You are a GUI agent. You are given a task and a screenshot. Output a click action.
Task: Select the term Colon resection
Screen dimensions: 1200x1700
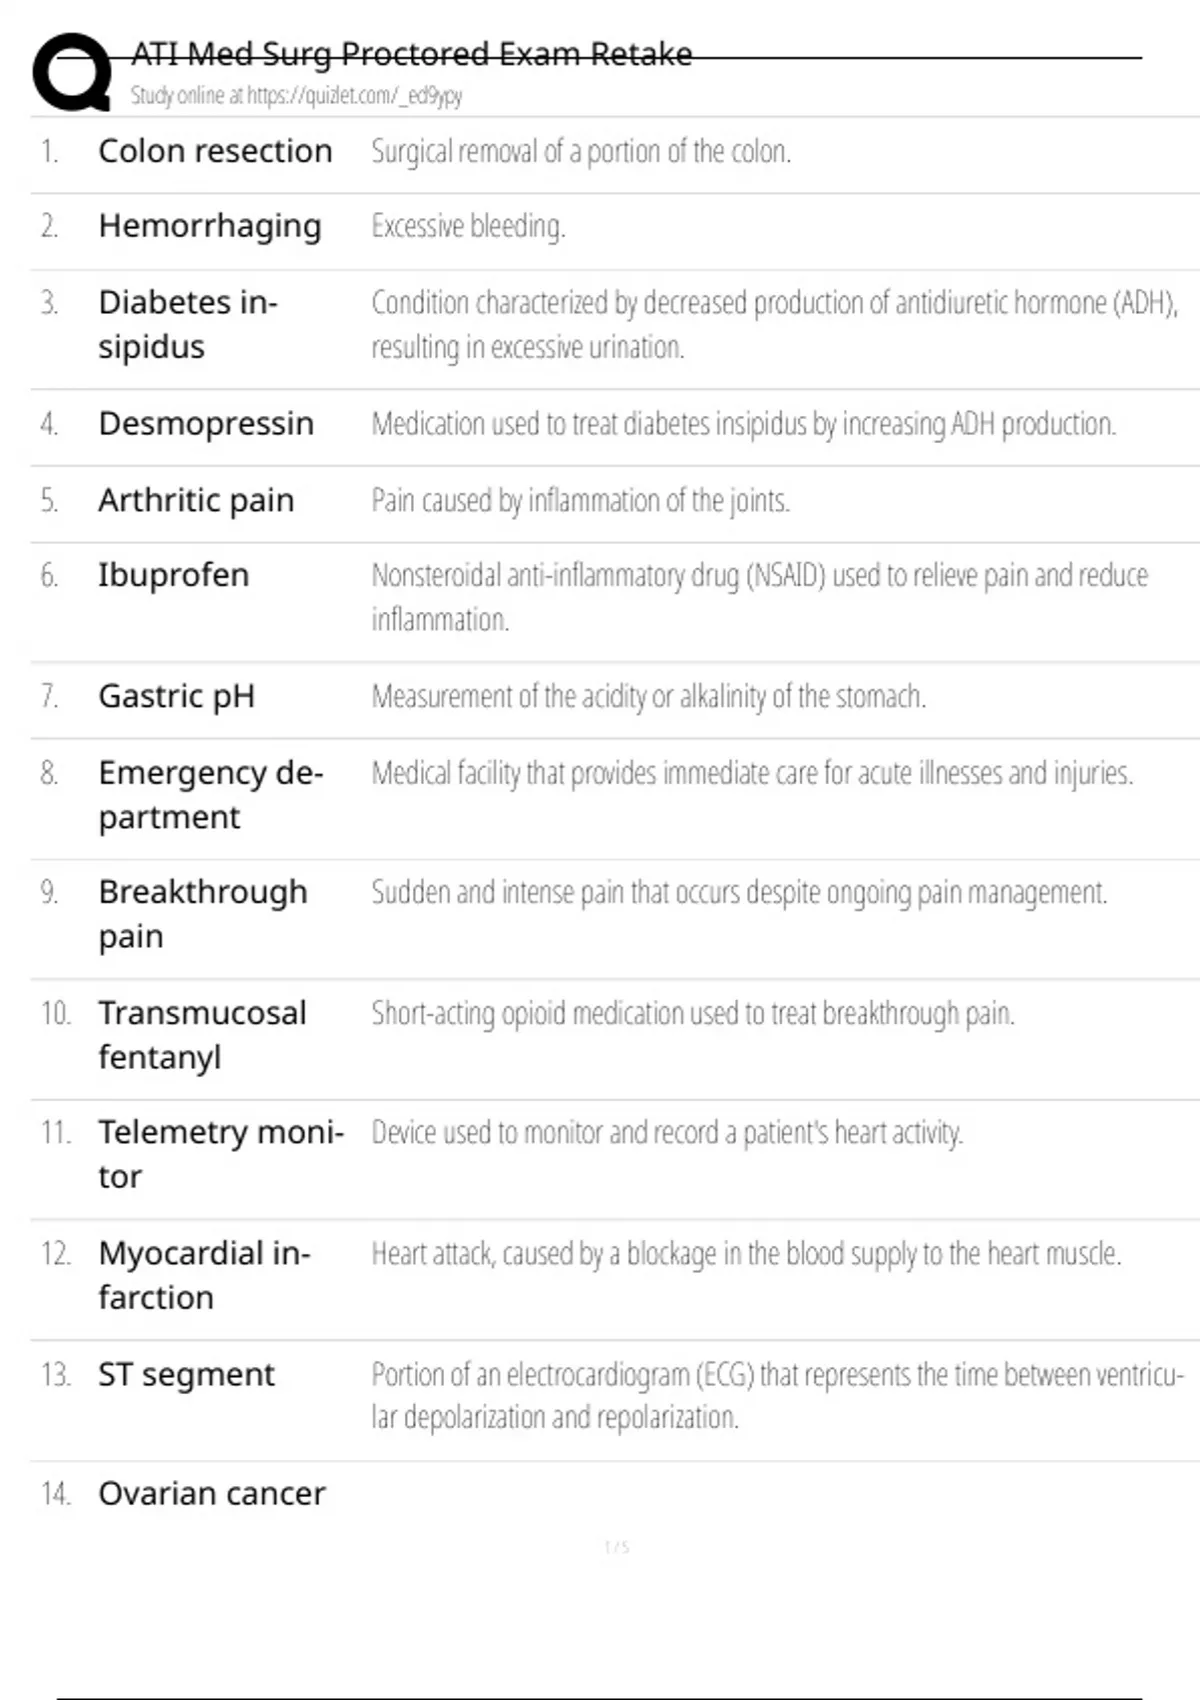click(215, 151)
